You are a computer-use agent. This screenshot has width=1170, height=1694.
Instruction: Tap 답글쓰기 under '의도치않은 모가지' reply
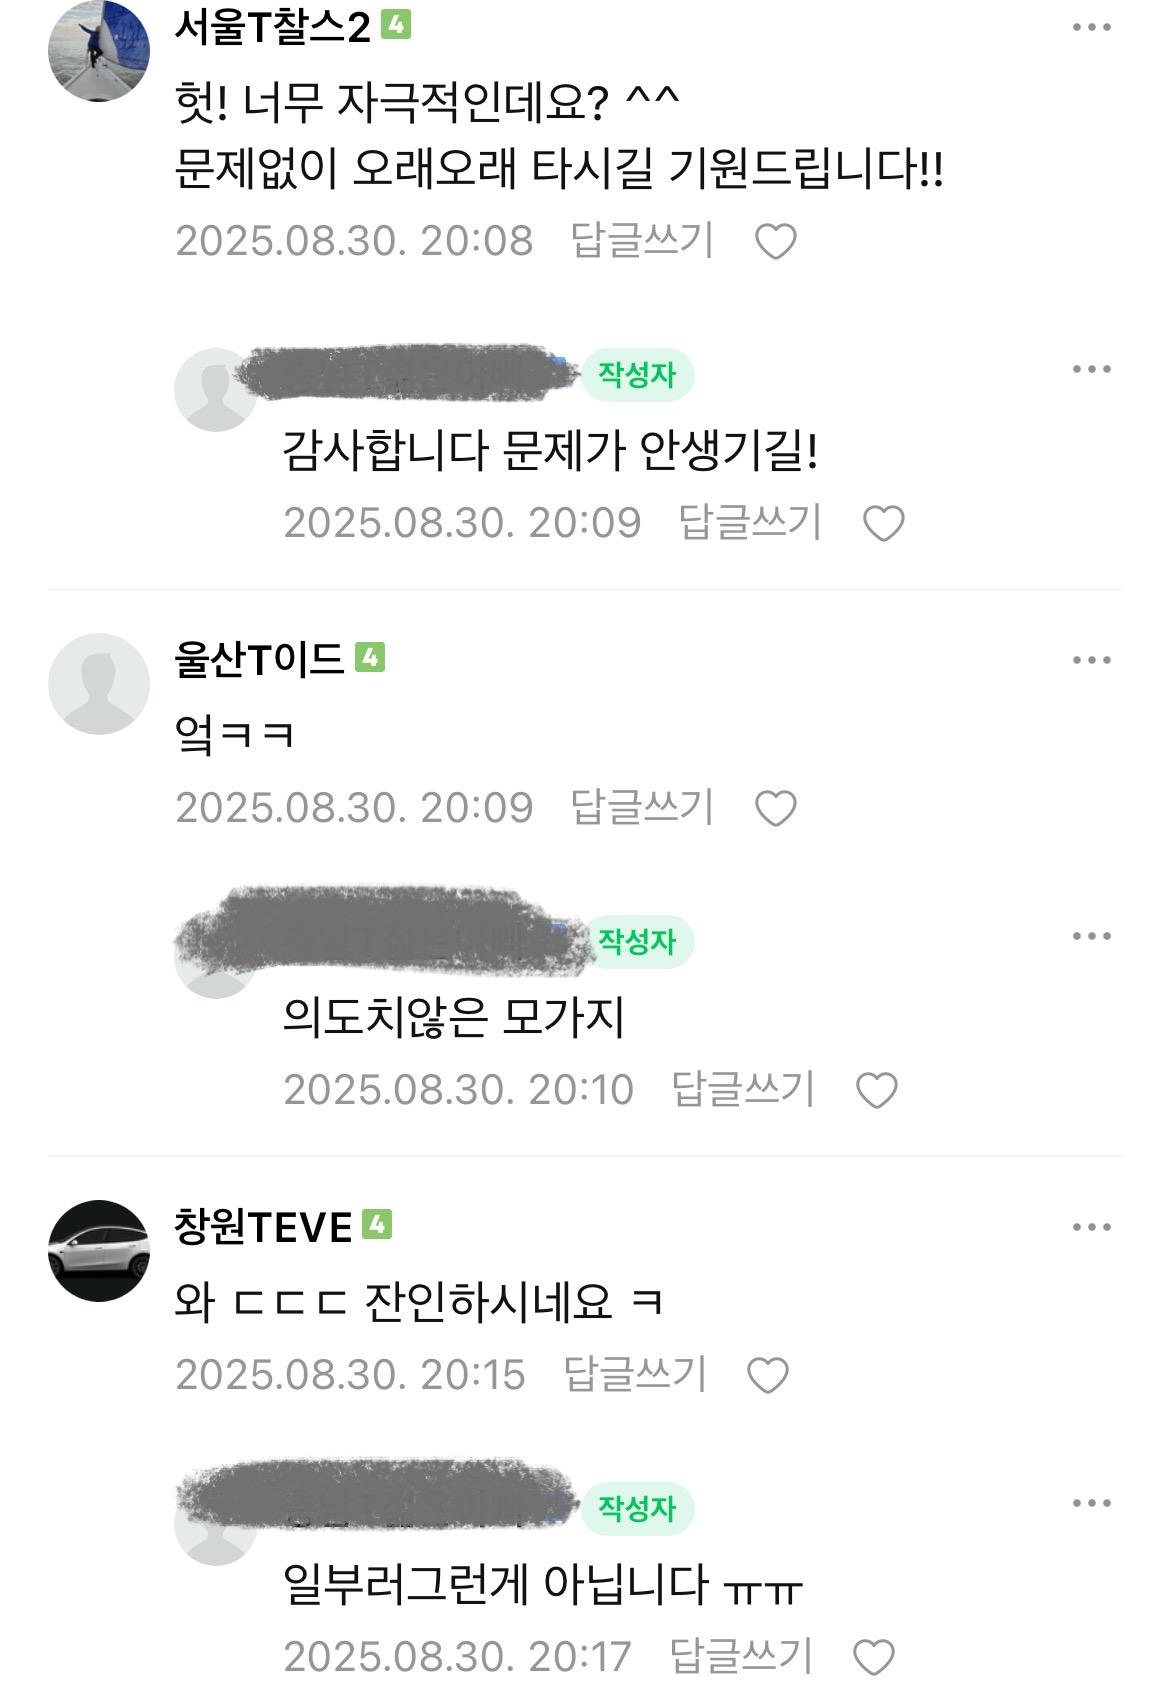(743, 1089)
